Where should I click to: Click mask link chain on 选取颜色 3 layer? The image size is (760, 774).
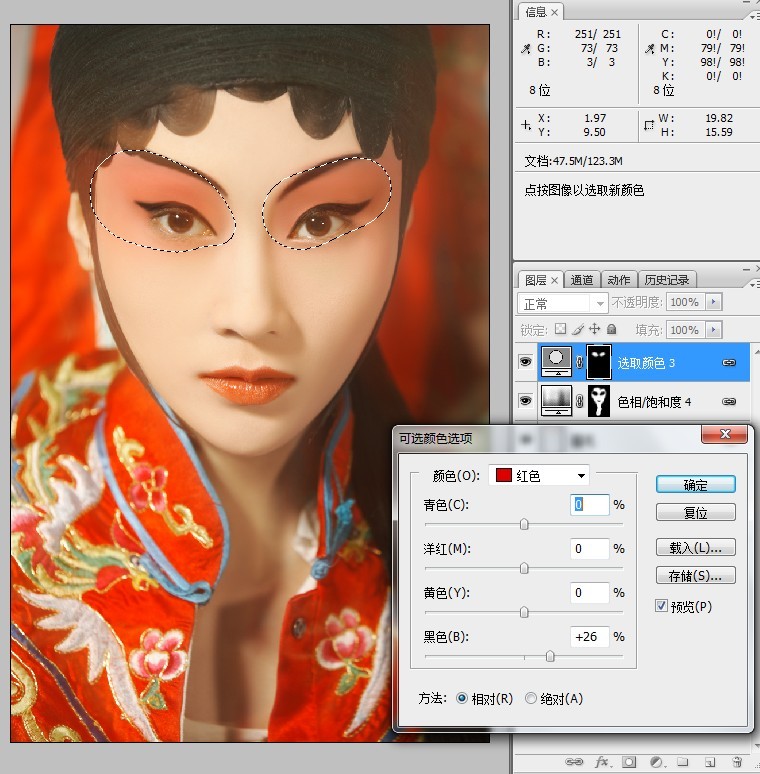tap(579, 362)
